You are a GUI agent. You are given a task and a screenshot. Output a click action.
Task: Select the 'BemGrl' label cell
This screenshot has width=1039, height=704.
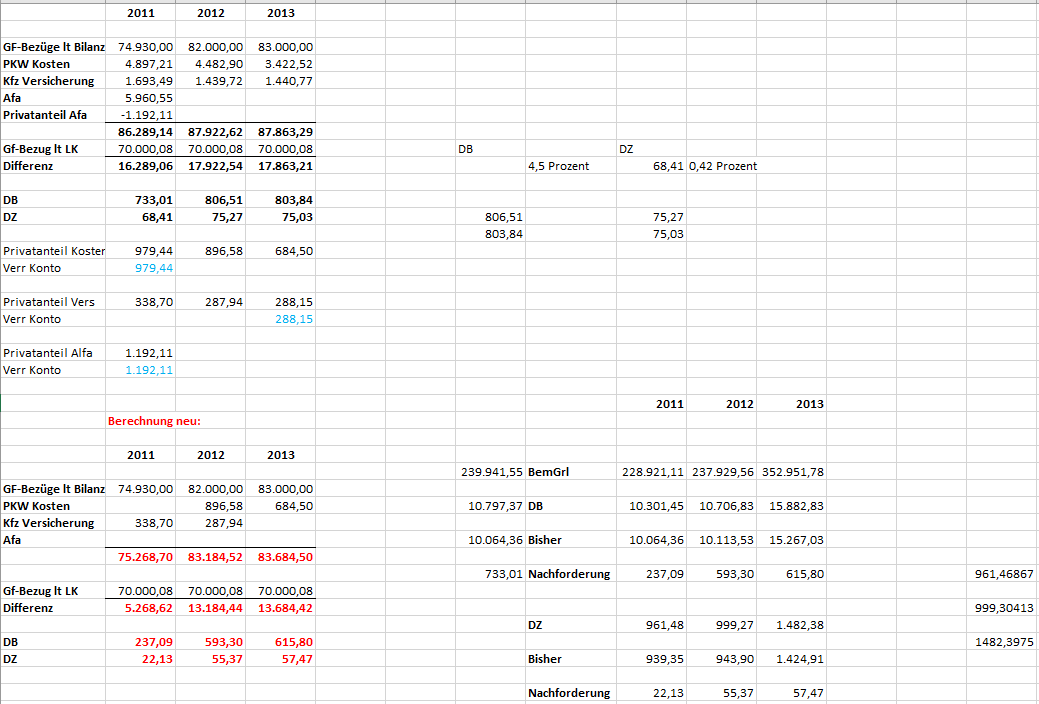pyautogui.click(x=548, y=472)
